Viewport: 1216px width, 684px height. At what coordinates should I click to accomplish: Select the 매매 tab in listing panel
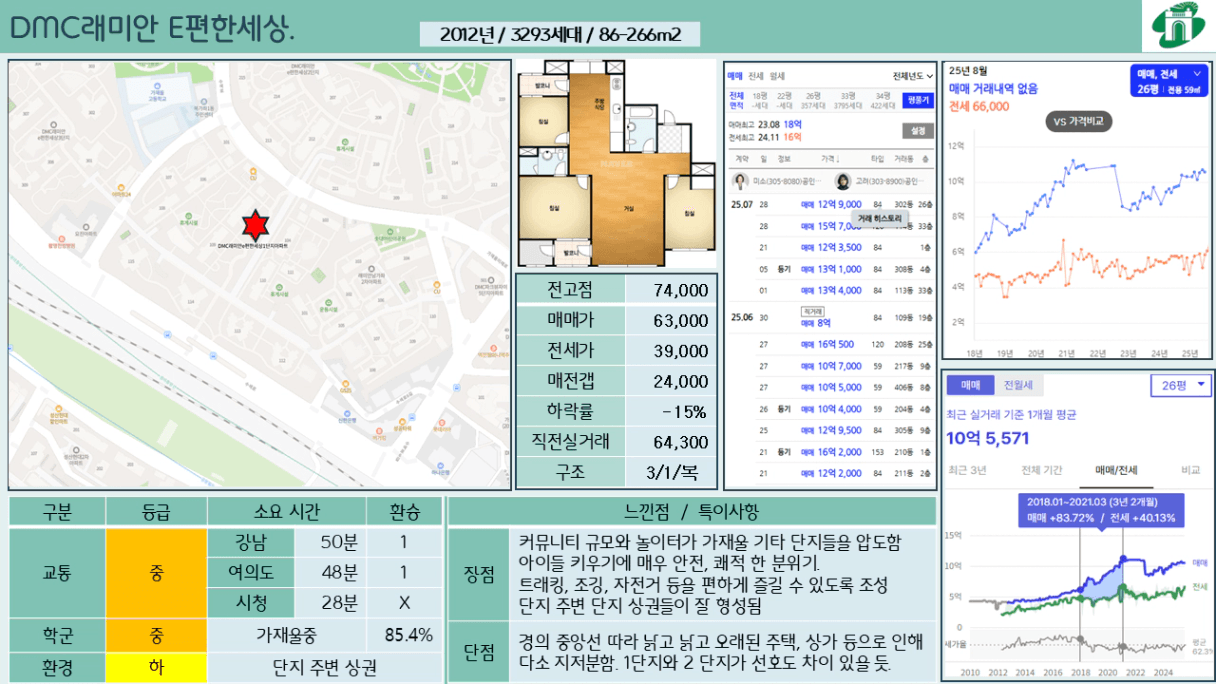[x=735, y=76]
